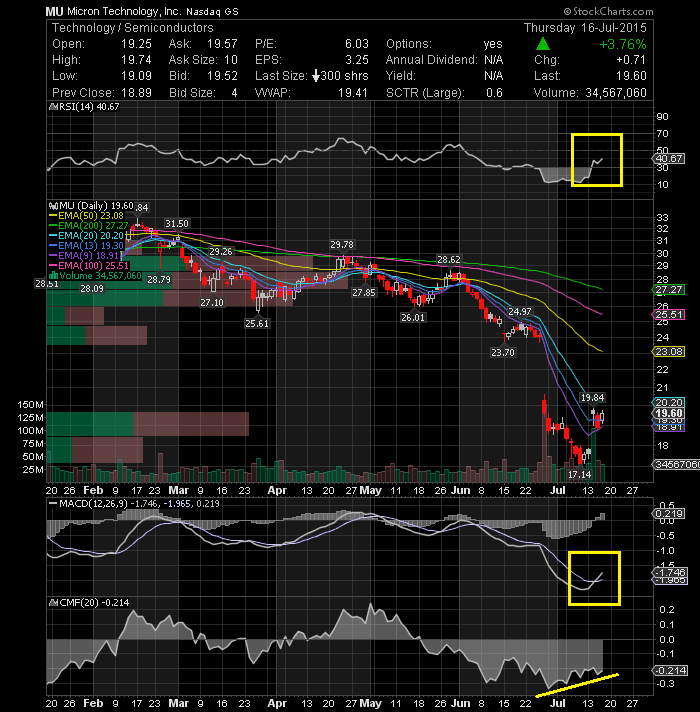Click the CMF(20) -0.214 panel label
Screen dimensions: 700x712
tap(89, 603)
